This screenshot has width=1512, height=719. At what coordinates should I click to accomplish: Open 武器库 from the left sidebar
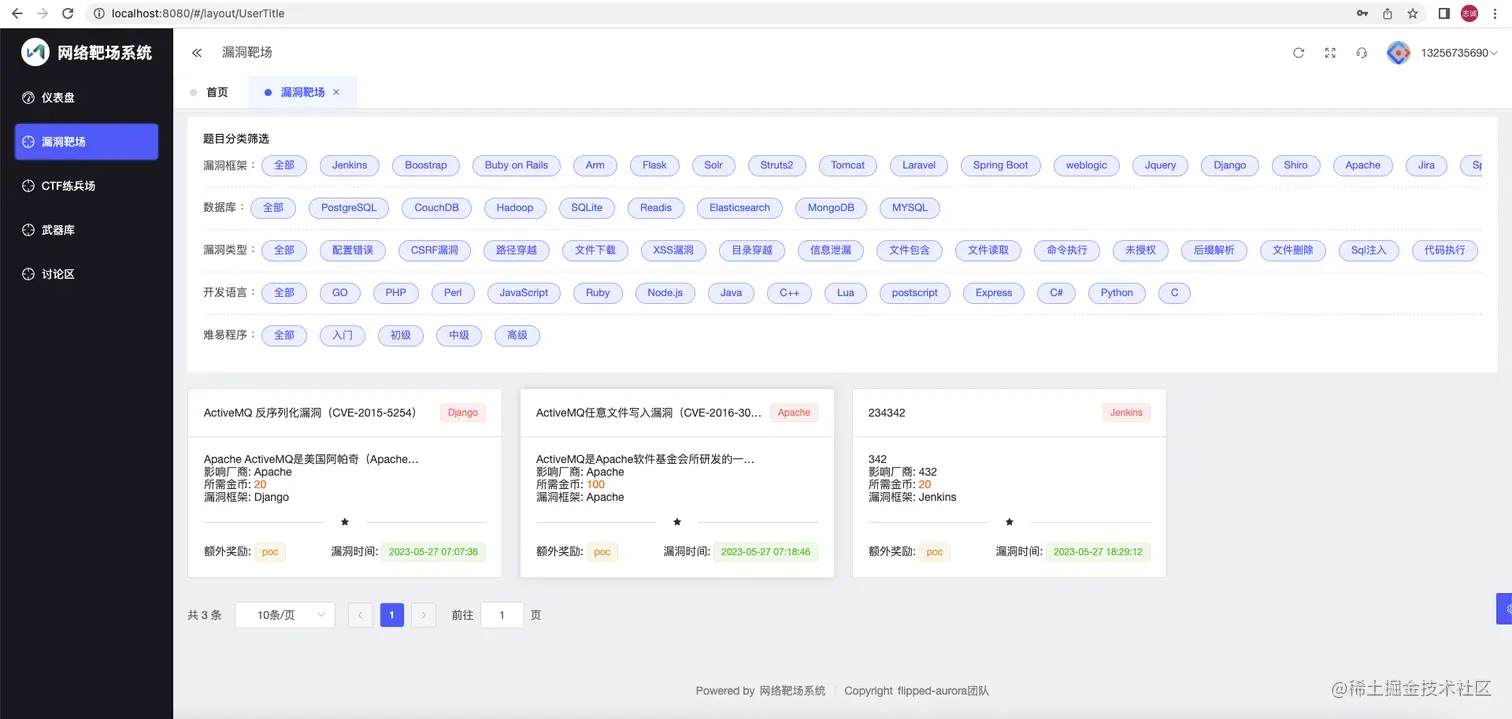tap(57, 229)
